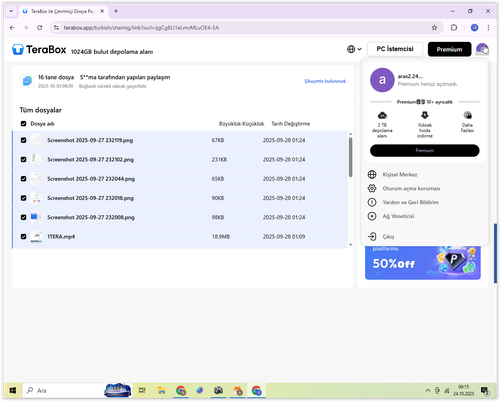Open File Explorer from taskbar
500x401 pixels.
coord(162,390)
